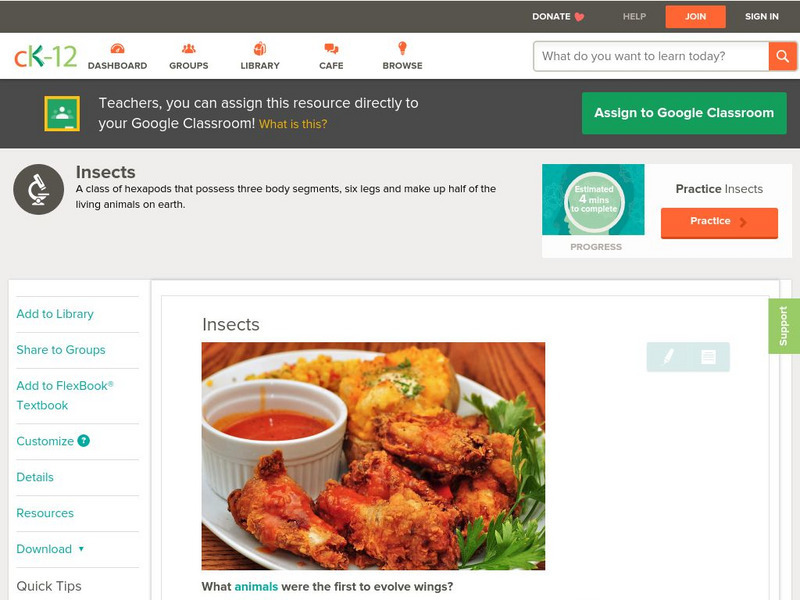Open the Browse lightbulb icon
The image size is (800, 600).
pyautogui.click(x=402, y=48)
